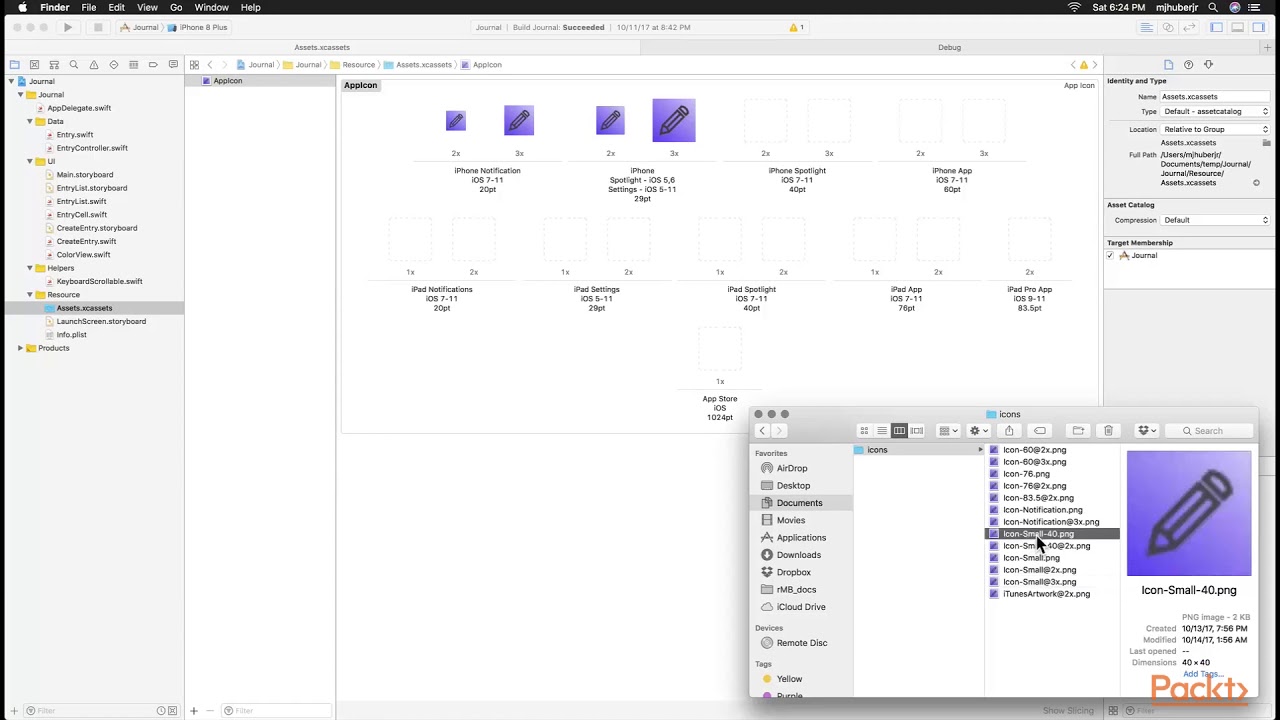
Task: Open the Symbol navigator
Action: tap(54, 65)
